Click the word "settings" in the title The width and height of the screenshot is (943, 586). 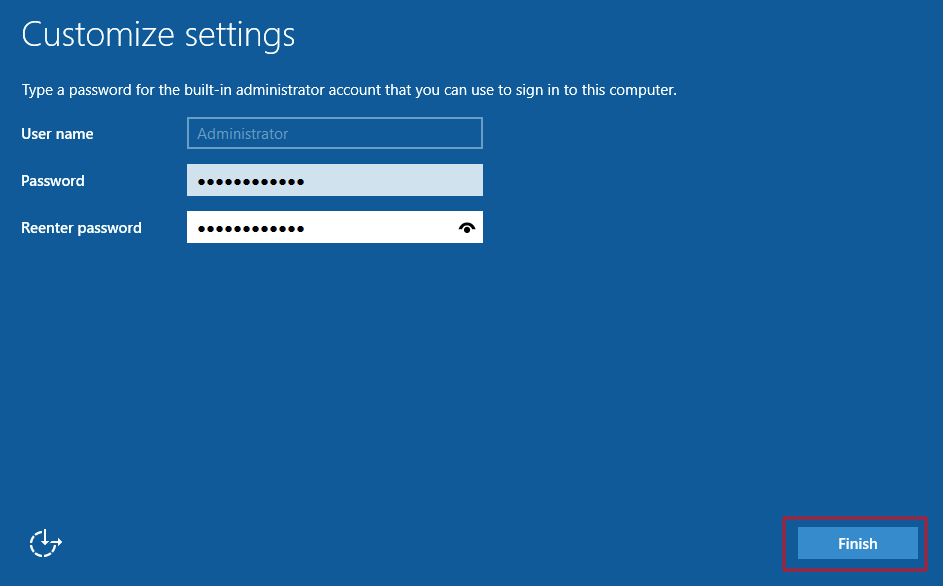[x=240, y=35]
